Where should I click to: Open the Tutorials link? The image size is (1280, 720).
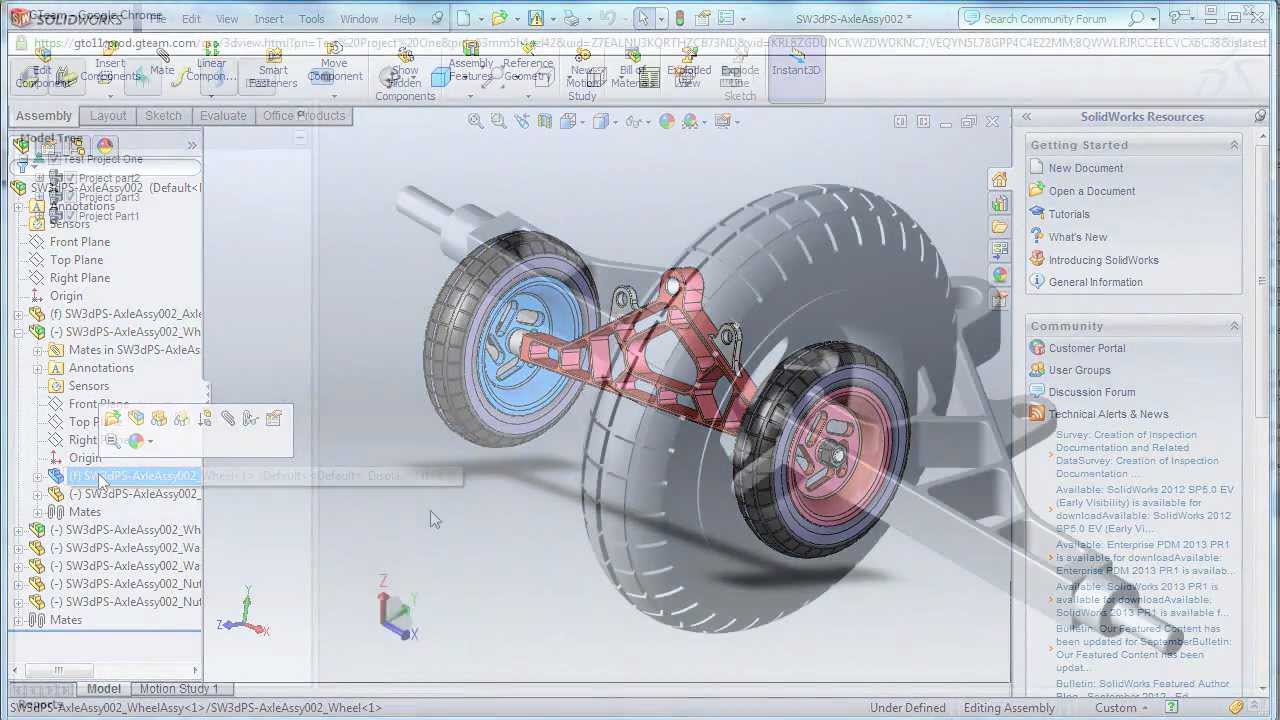[1069, 214]
